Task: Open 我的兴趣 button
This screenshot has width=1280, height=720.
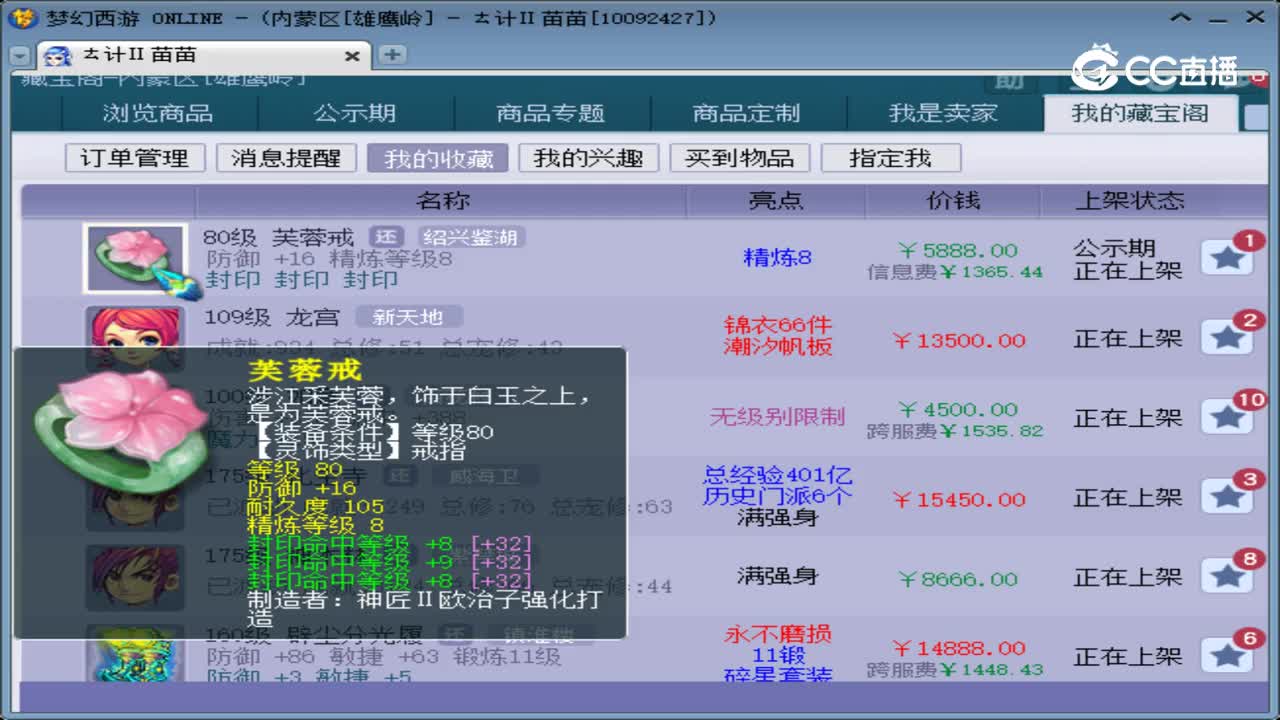Action: [x=588, y=158]
